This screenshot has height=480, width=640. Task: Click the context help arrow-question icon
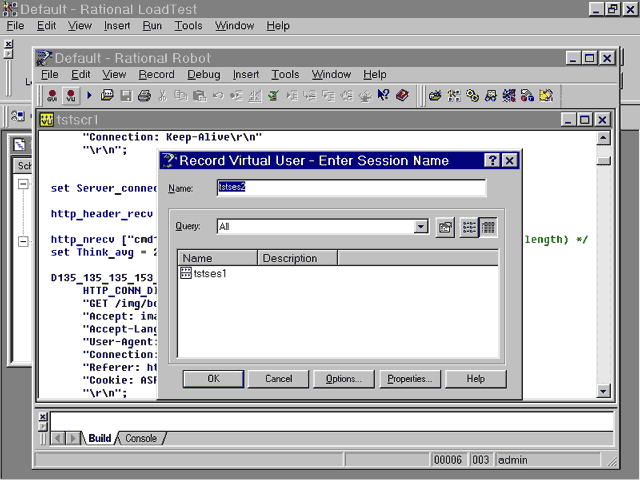click(x=383, y=96)
